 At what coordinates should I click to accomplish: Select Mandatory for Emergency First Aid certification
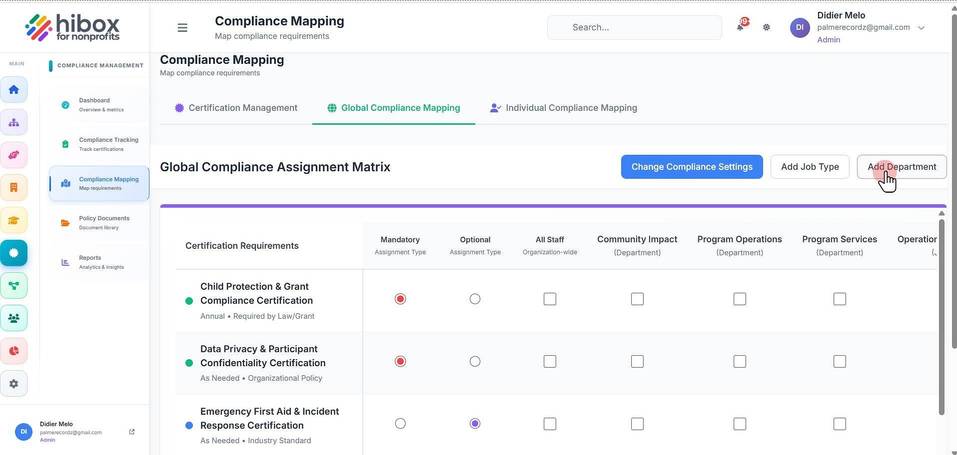point(400,423)
